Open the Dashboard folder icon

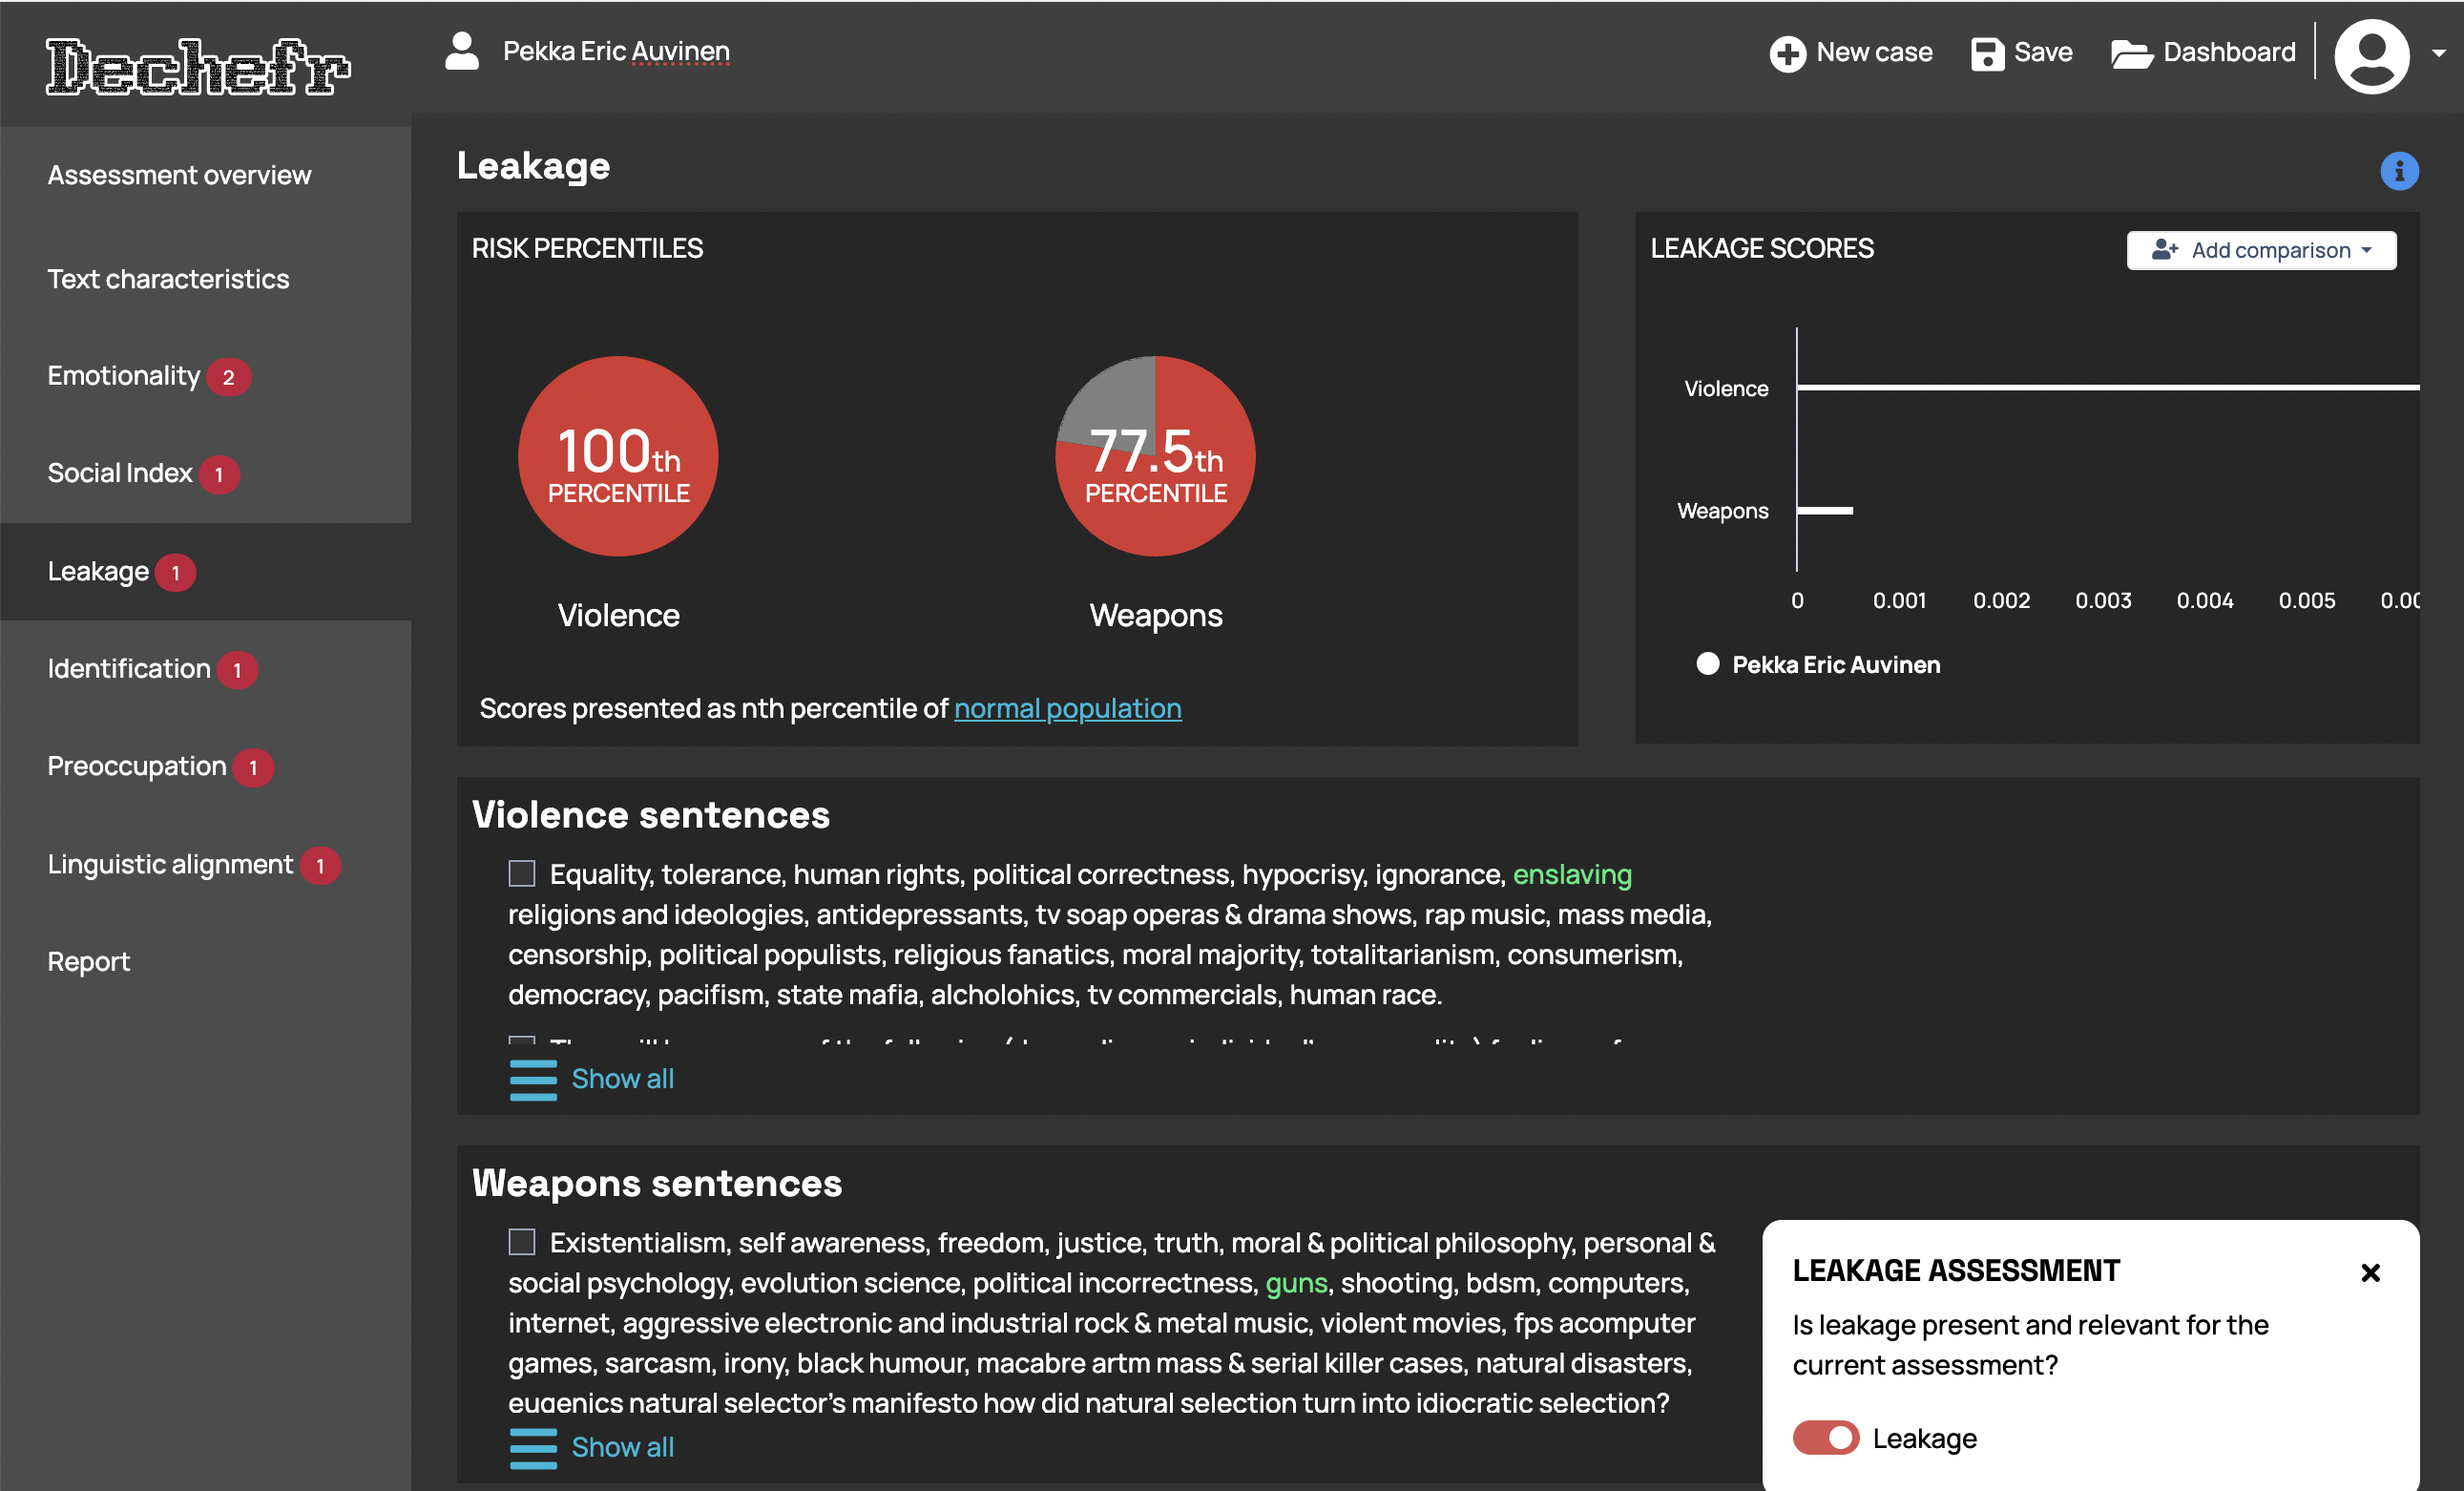(2131, 53)
